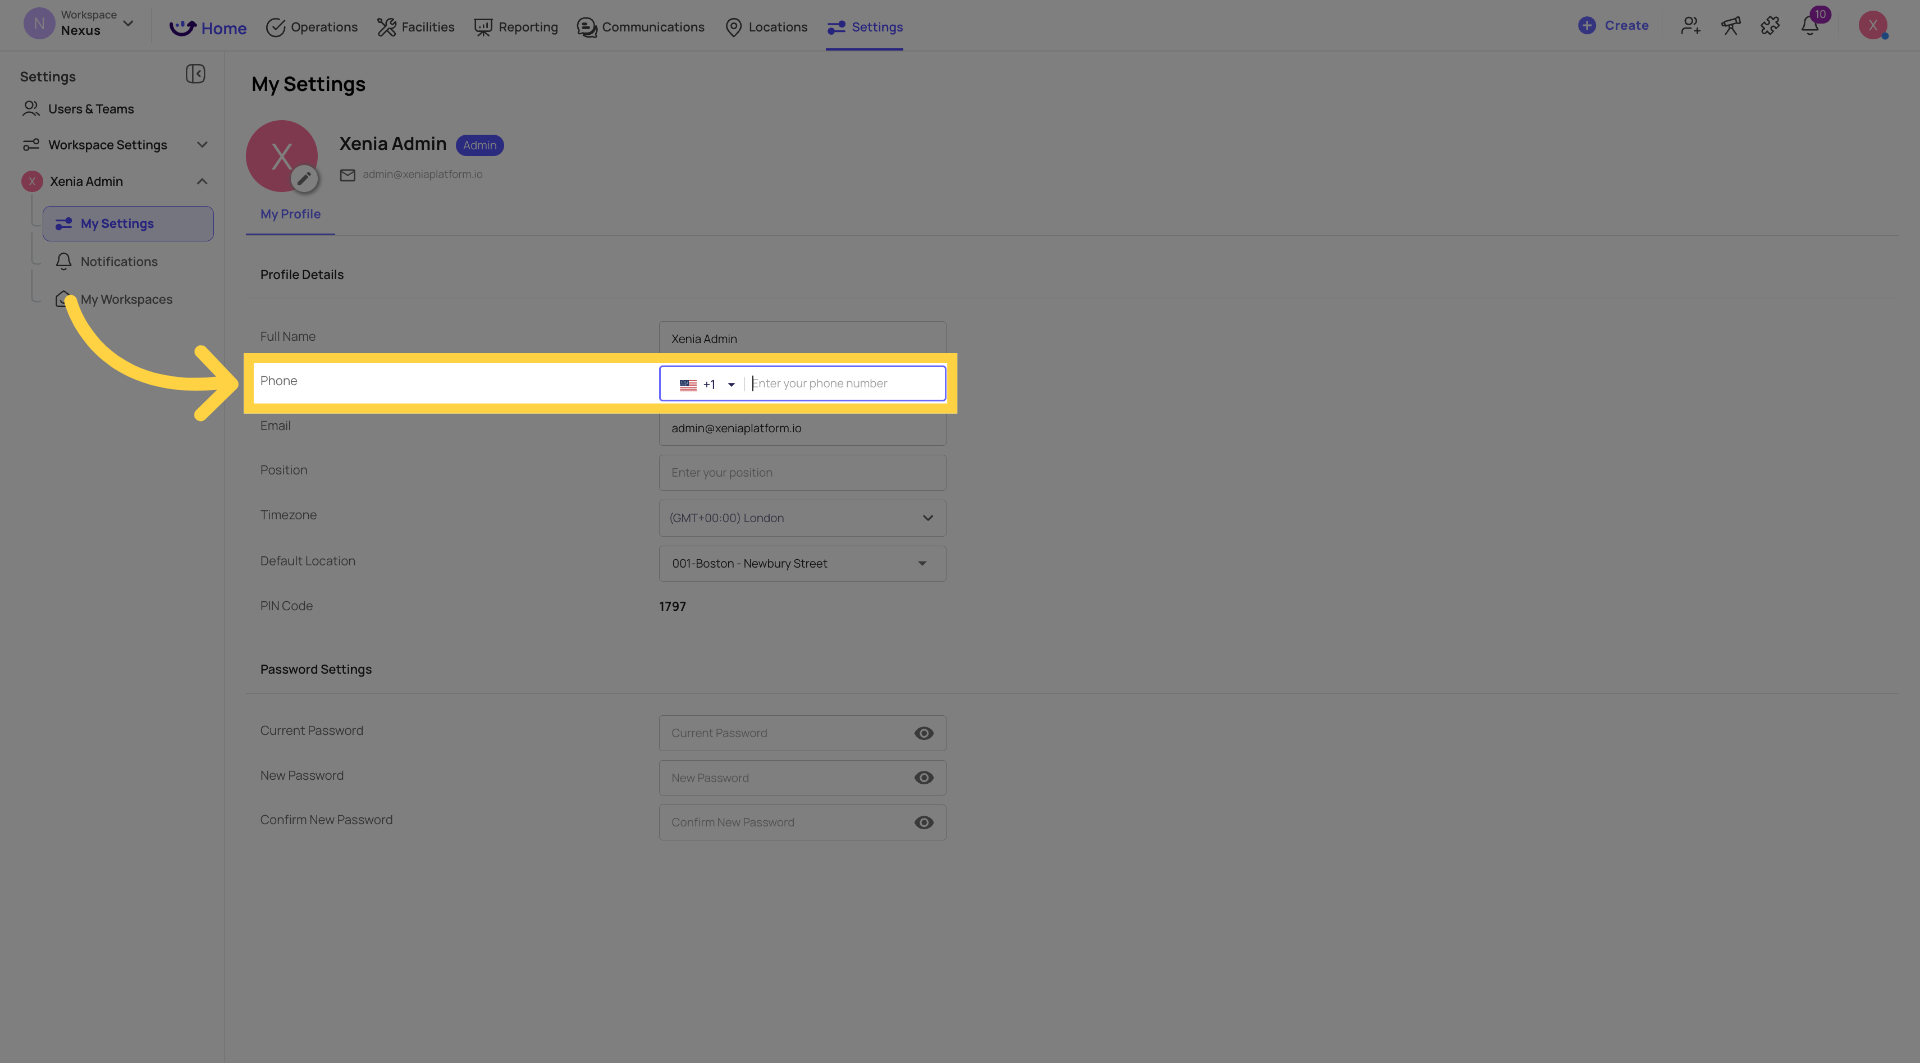Collapse the Xenia Admin sidebar section
This screenshot has height=1063, width=1920.
tap(202, 182)
